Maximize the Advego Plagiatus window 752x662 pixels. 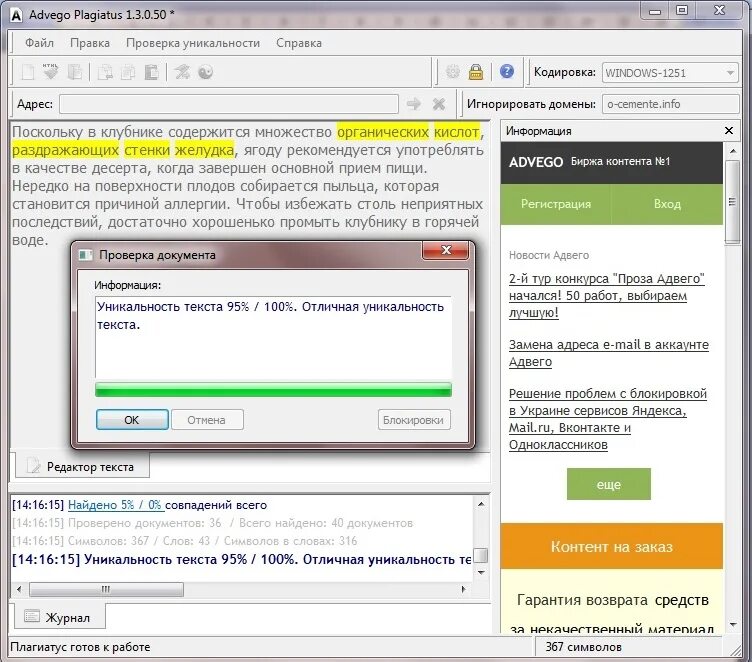[682, 11]
